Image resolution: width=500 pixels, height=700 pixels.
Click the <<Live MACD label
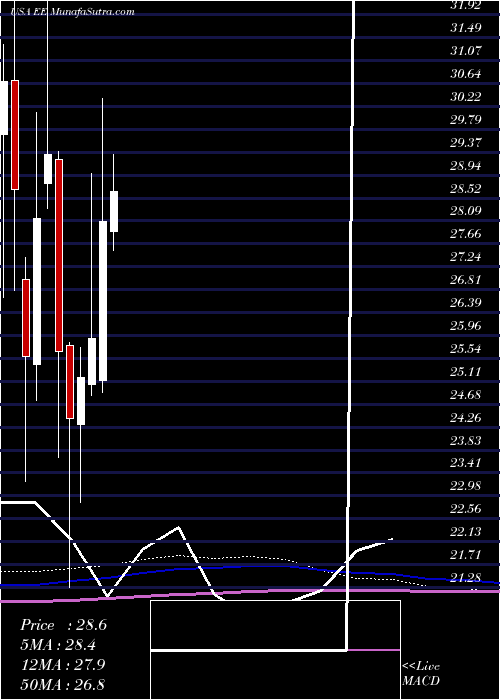(x=421, y=673)
